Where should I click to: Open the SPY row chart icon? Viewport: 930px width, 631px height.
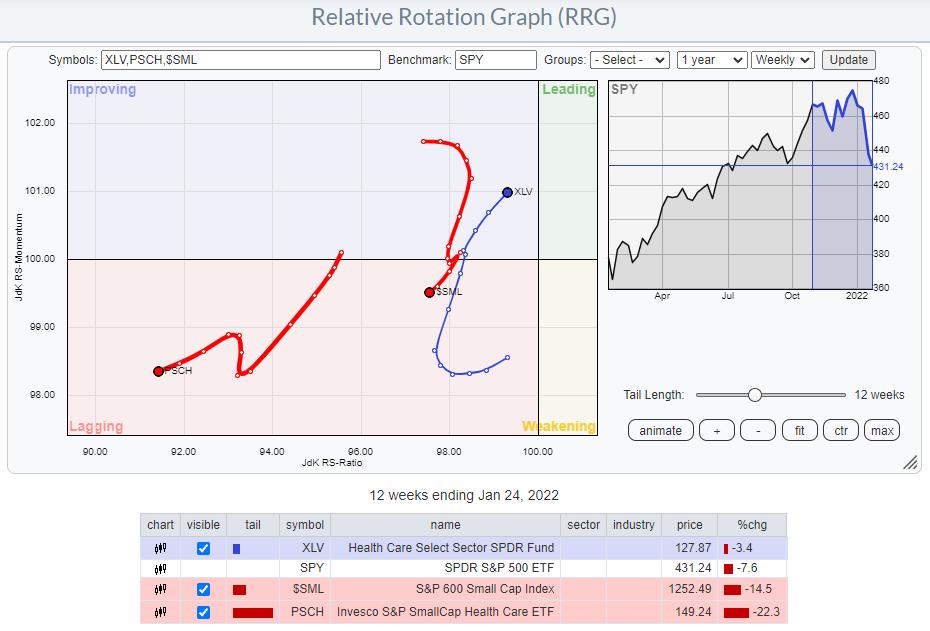point(160,569)
